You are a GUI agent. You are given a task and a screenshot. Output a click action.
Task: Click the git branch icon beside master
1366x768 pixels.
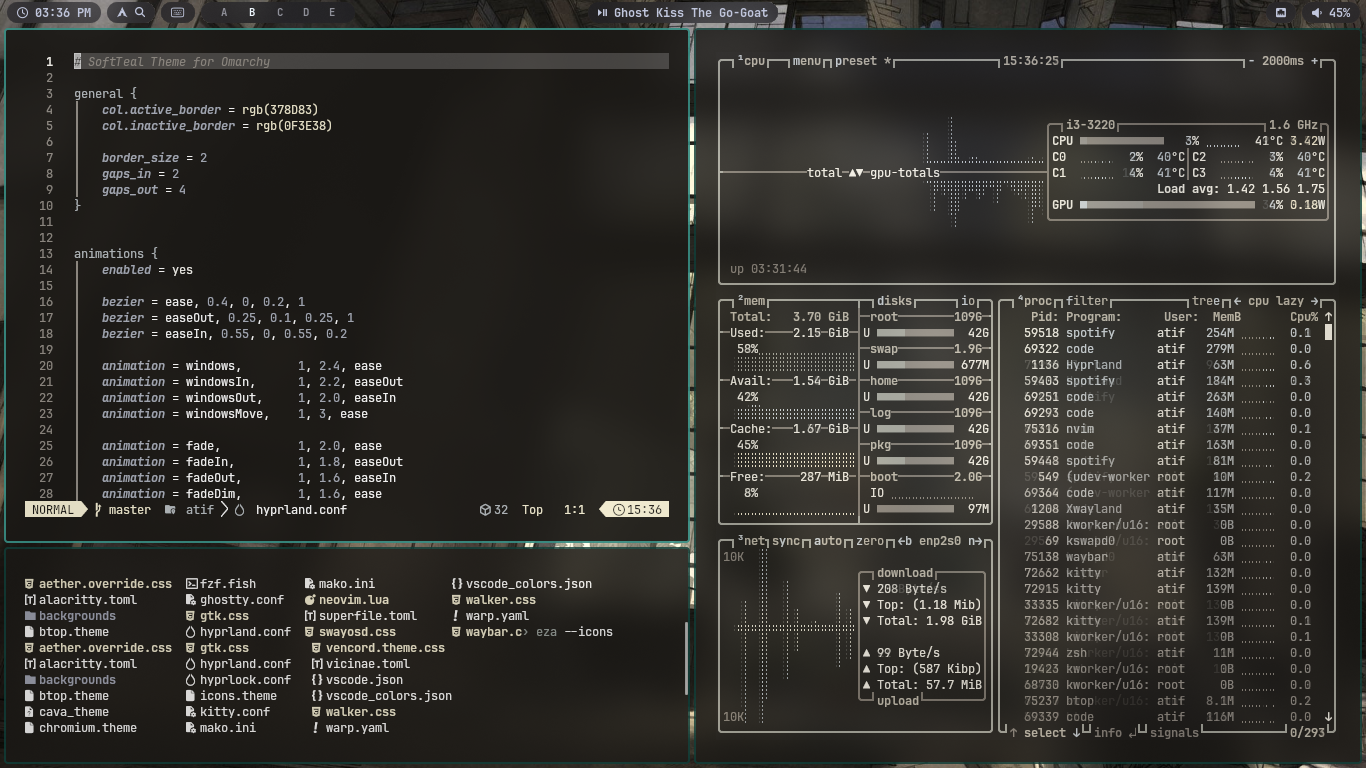click(x=98, y=510)
